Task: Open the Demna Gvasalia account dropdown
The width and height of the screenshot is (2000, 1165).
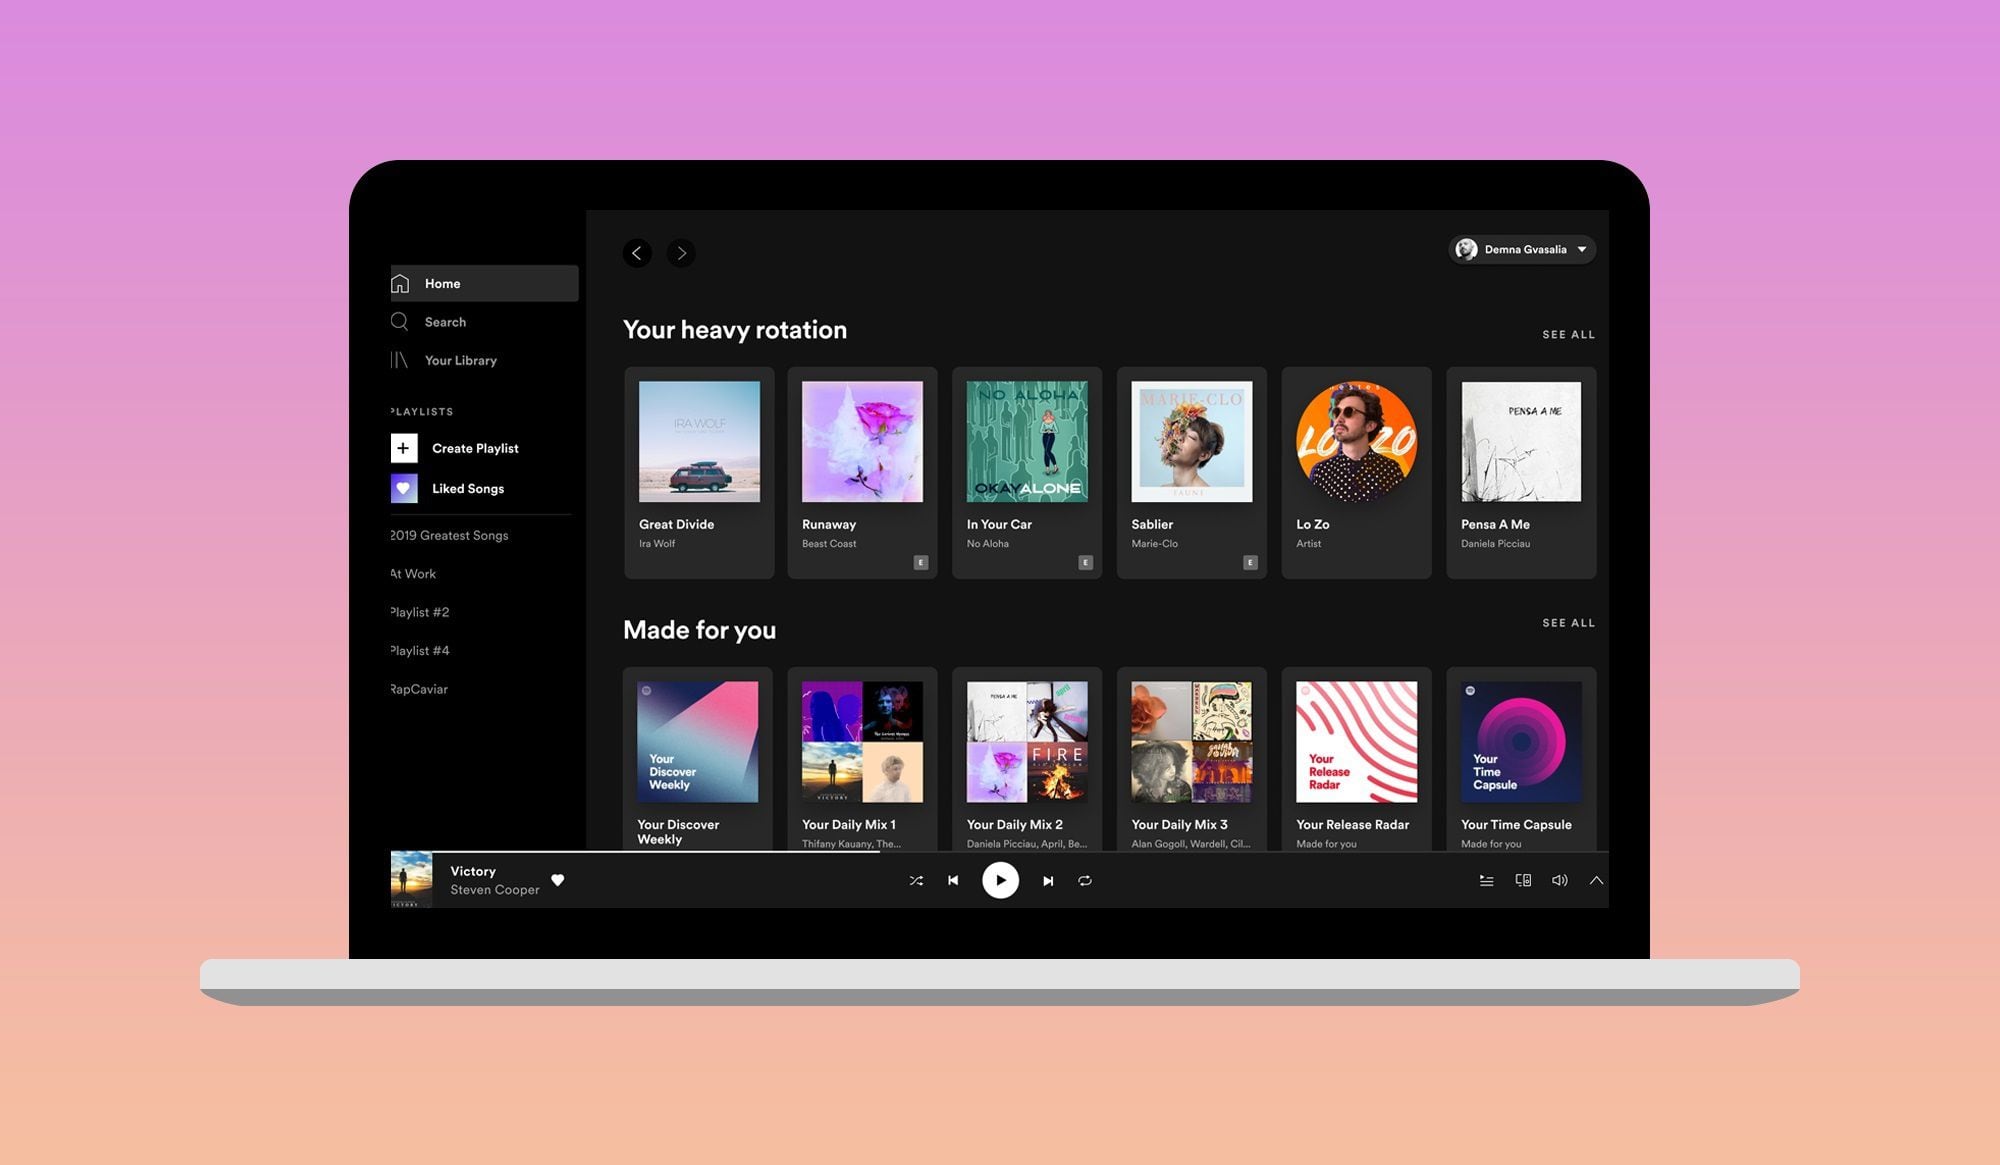Action: point(1522,250)
